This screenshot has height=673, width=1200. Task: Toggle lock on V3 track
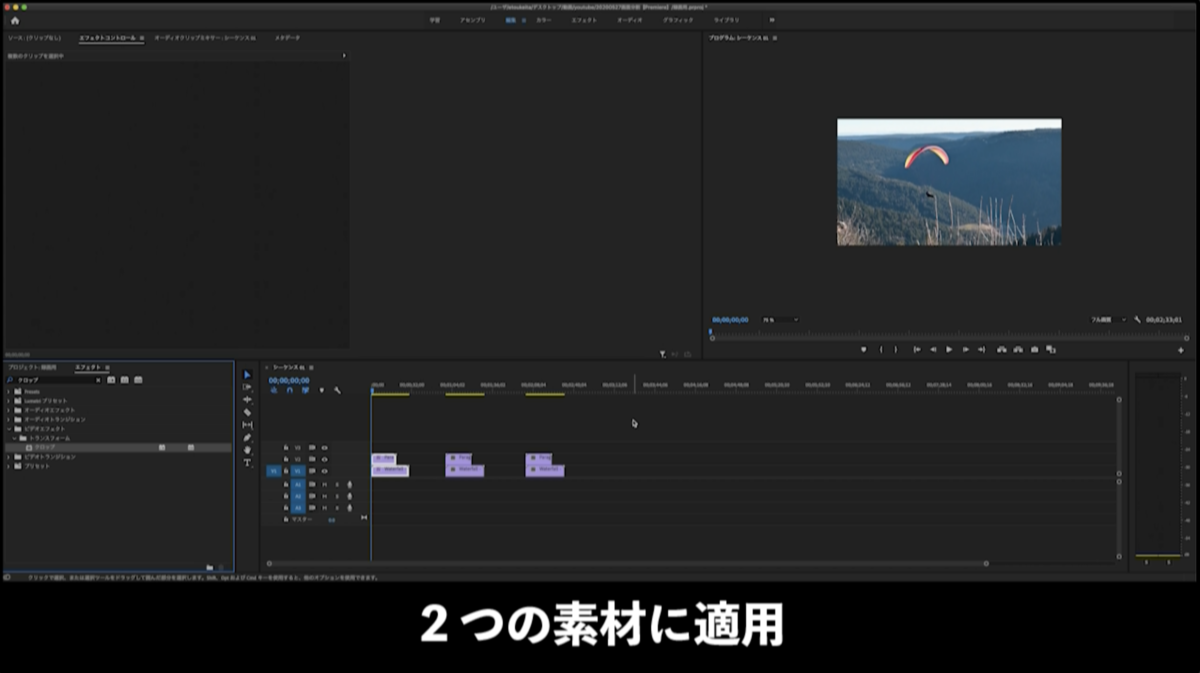pos(286,447)
